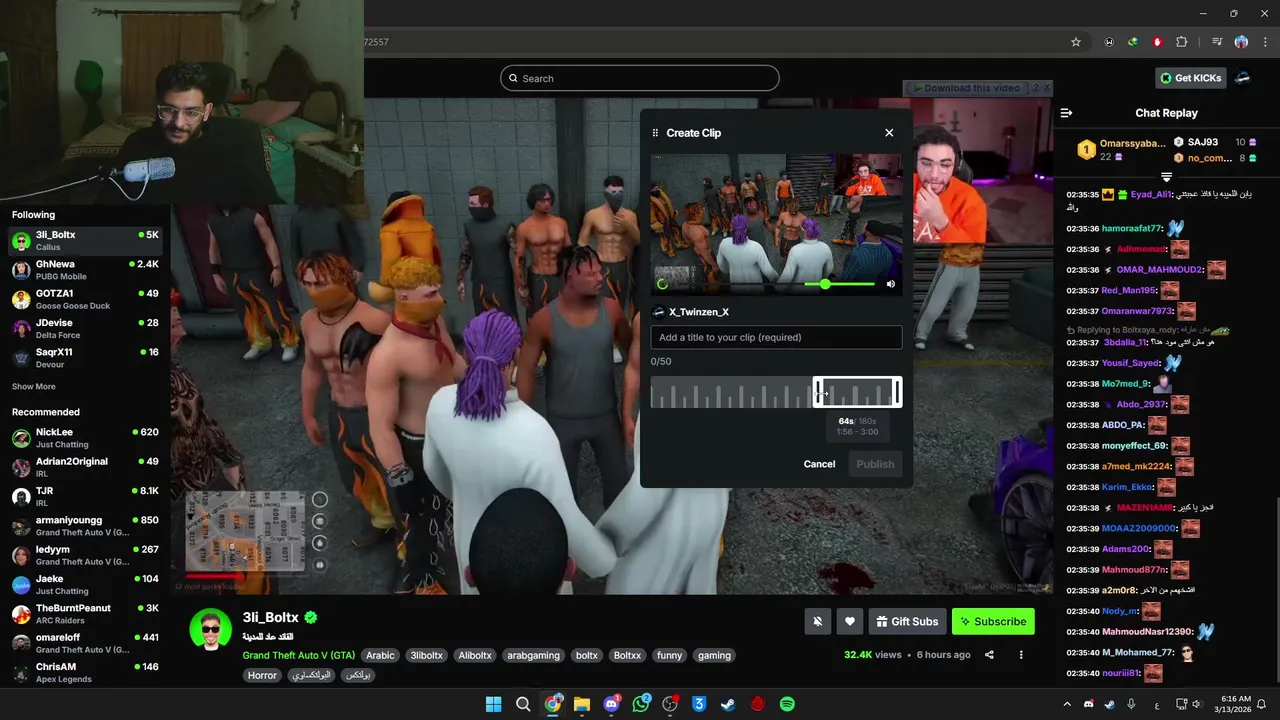Screen dimensions: 1280x720
Task: Open GOTZA1 channel in Following list
Action: click(x=85, y=299)
